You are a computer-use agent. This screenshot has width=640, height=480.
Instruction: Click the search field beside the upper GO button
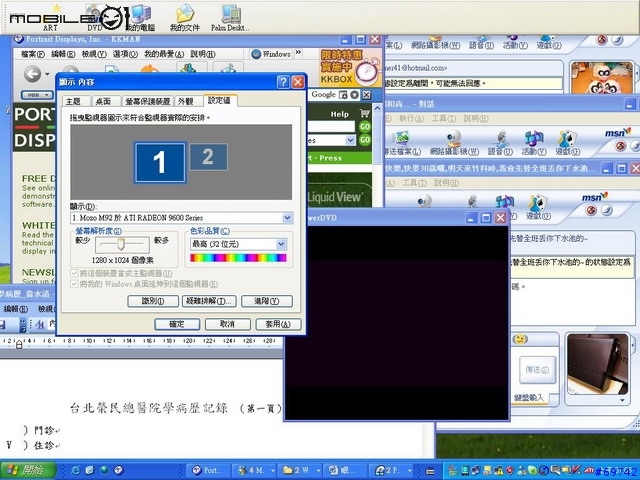tap(331, 127)
